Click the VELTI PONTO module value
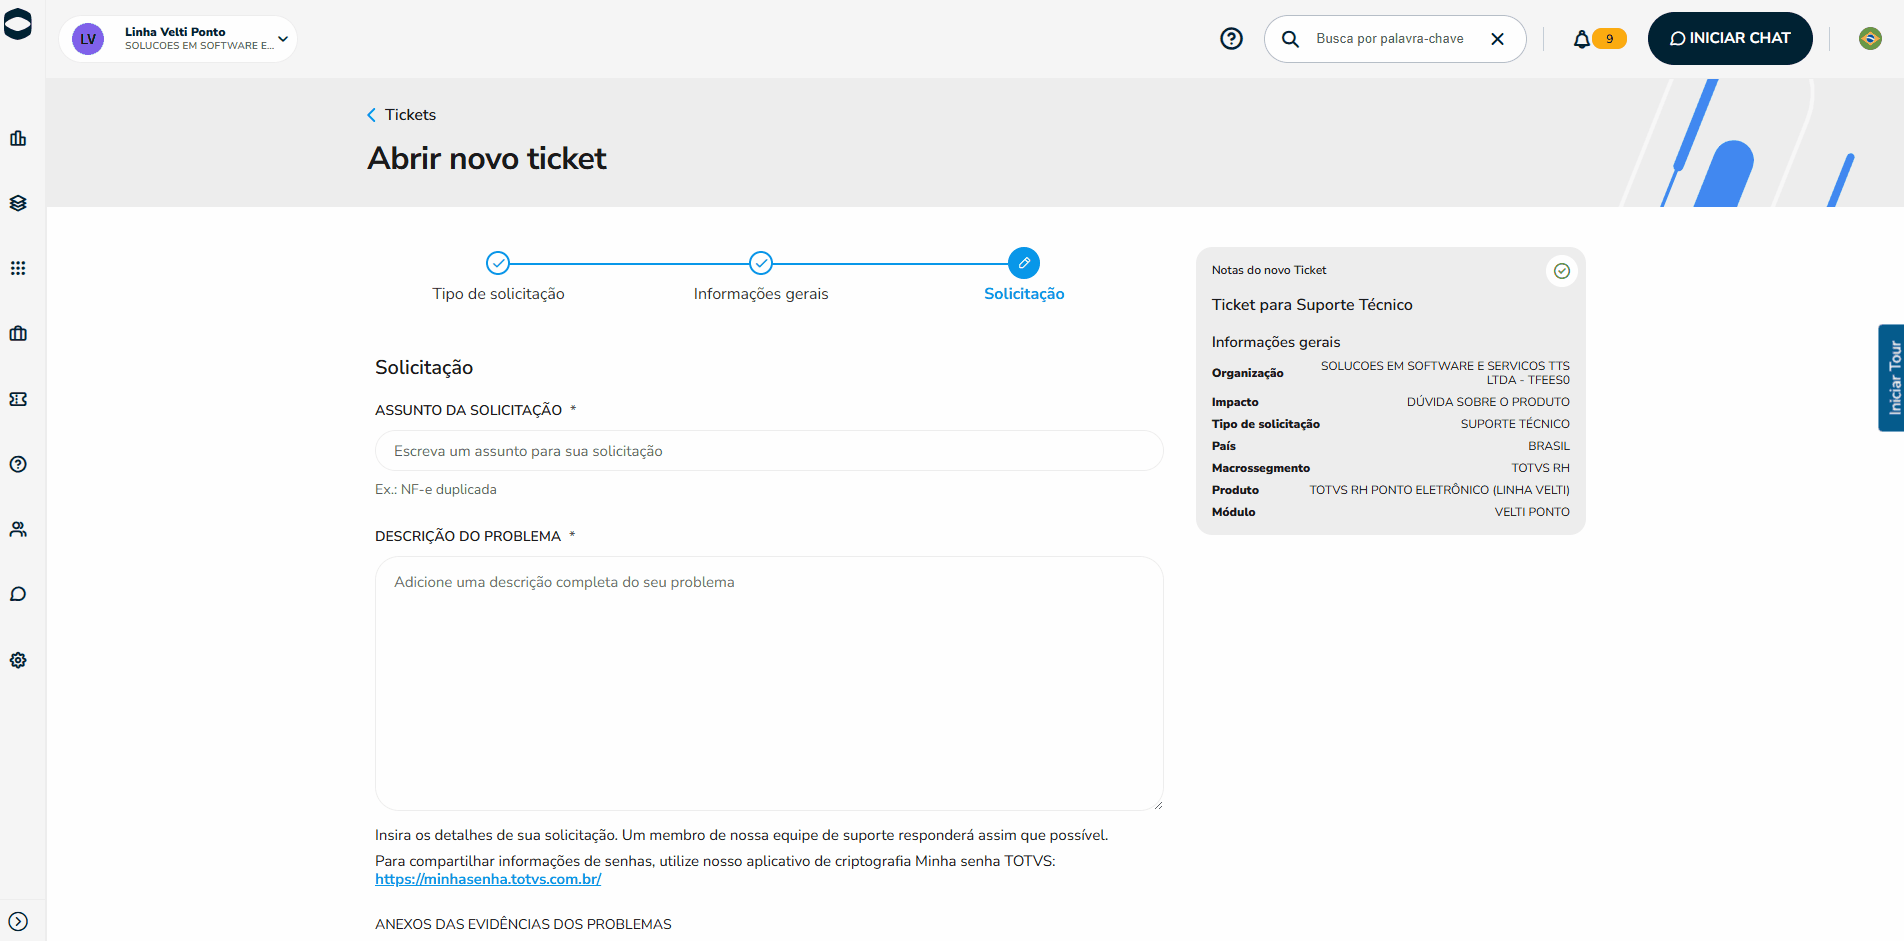The width and height of the screenshot is (1904, 941). point(1532,512)
